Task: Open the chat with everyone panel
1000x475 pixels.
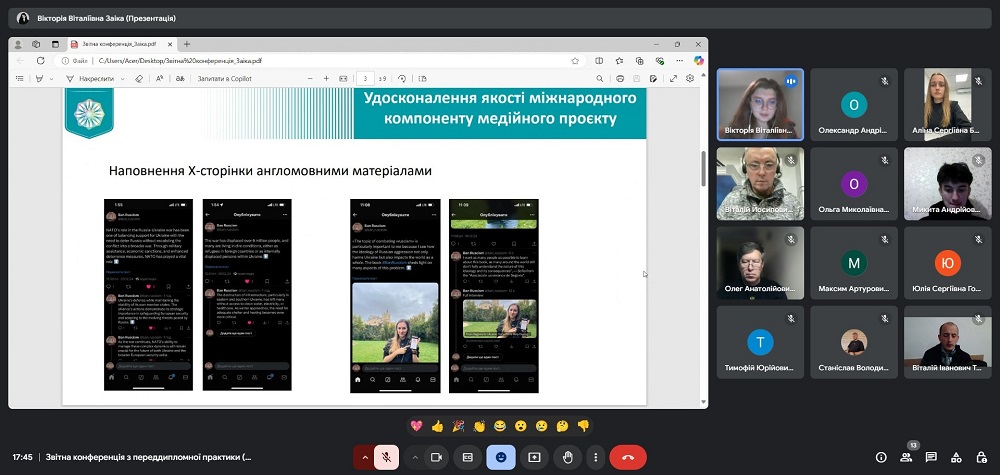Action: point(931,457)
